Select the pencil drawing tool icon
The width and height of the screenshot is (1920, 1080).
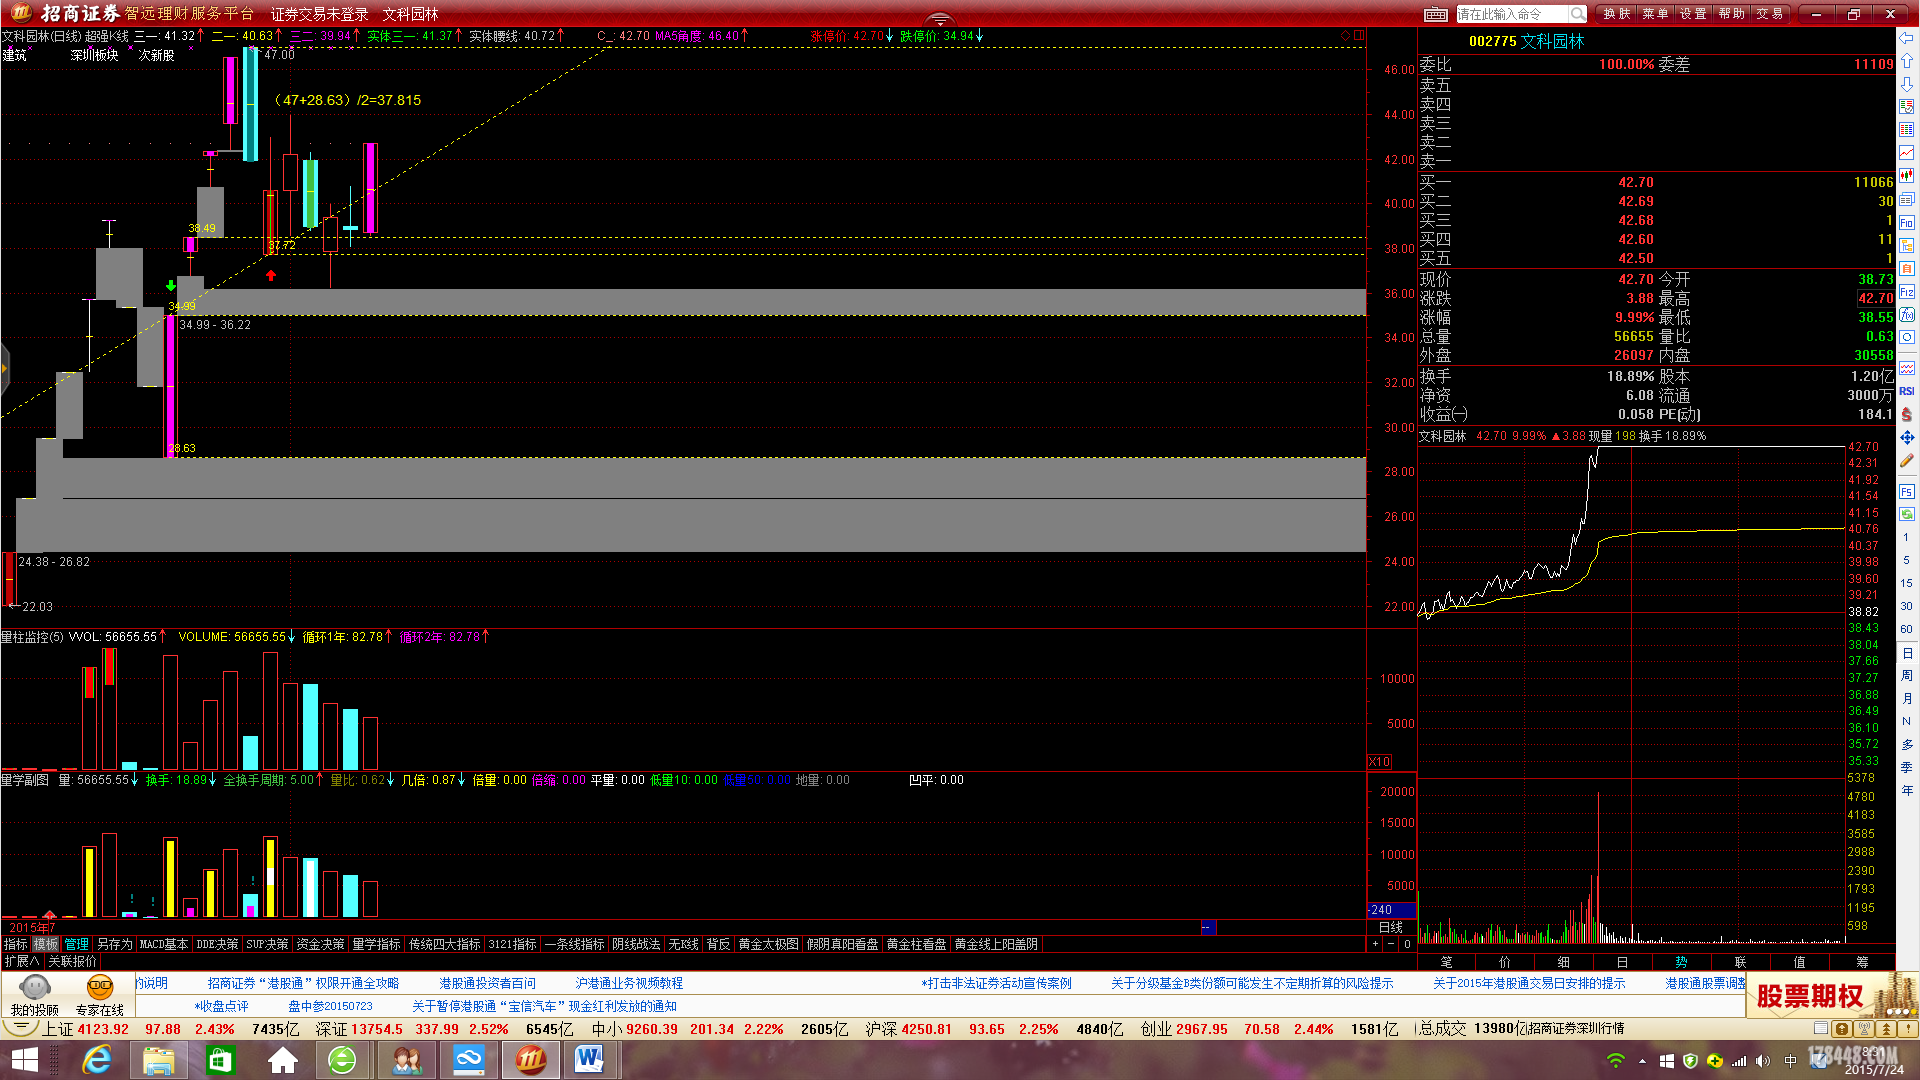[x=1907, y=461]
